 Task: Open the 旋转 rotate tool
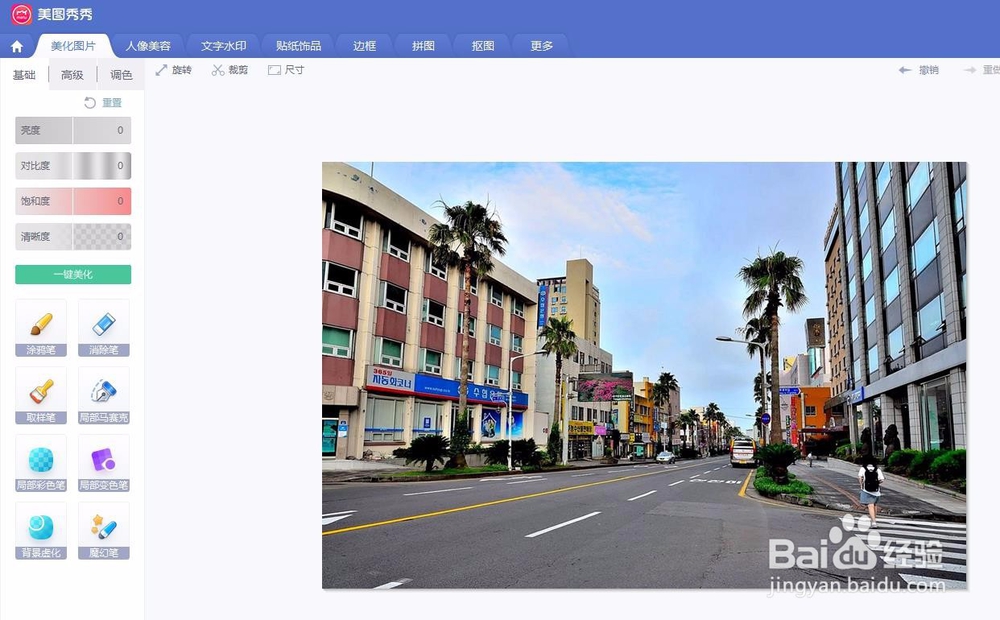174,70
